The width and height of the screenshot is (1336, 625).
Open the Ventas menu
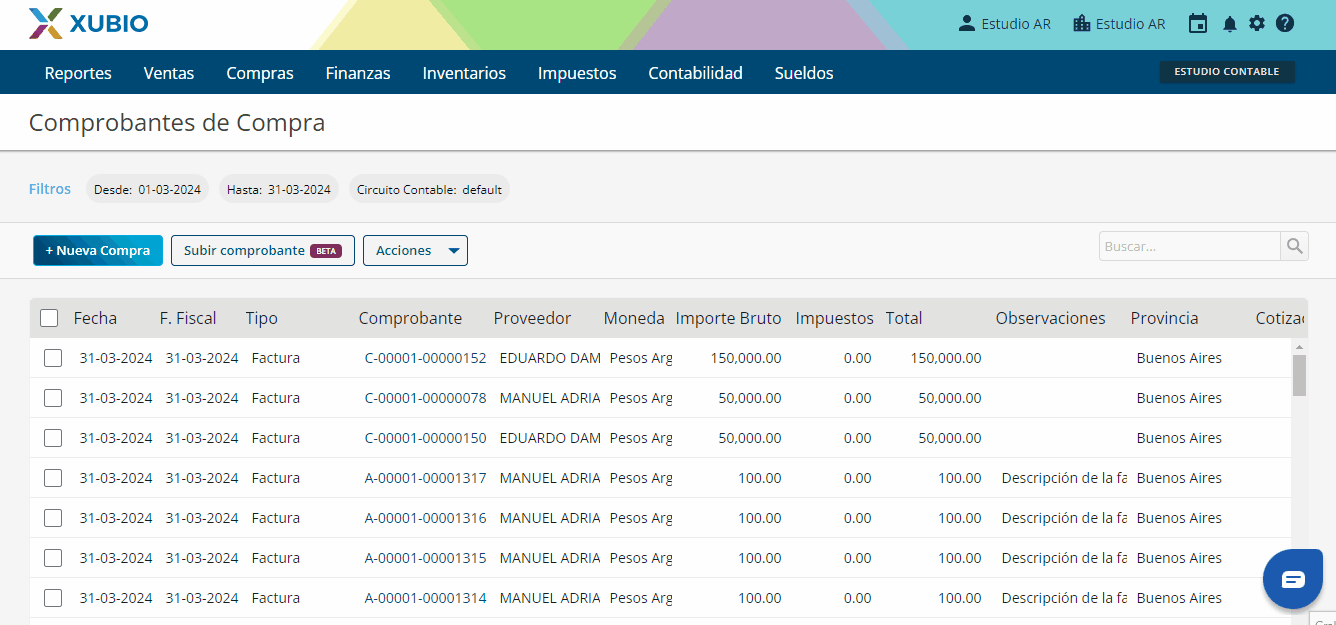click(x=169, y=73)
